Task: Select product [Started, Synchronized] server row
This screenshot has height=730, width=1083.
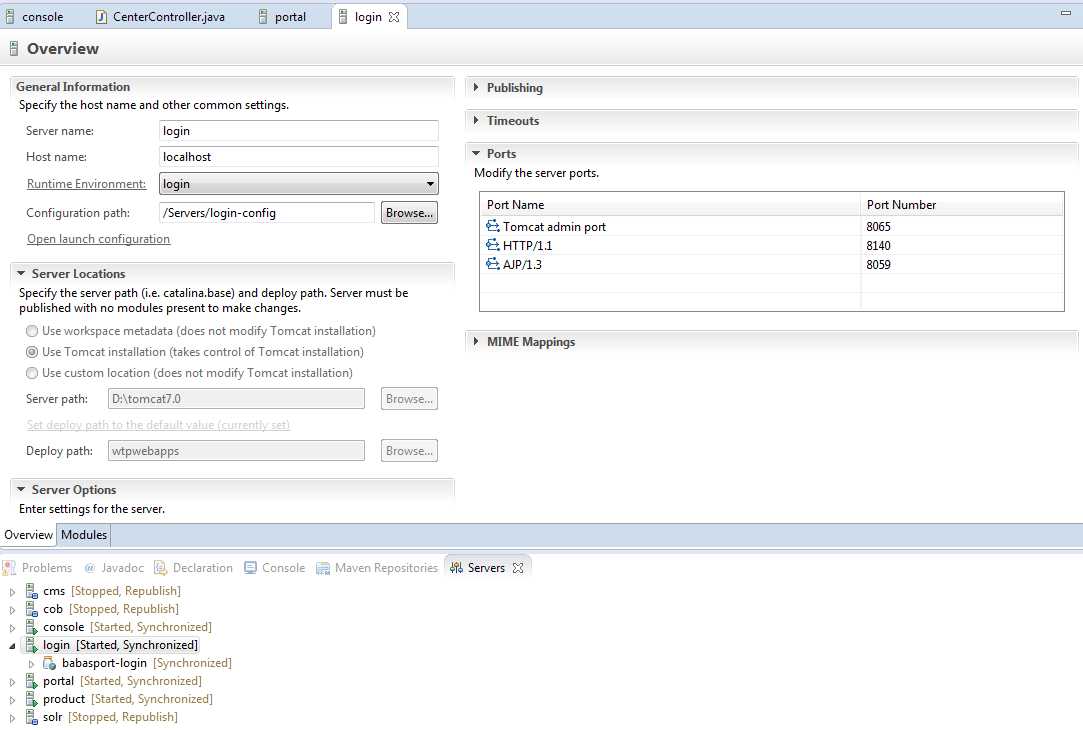Action: pos(128,699)
